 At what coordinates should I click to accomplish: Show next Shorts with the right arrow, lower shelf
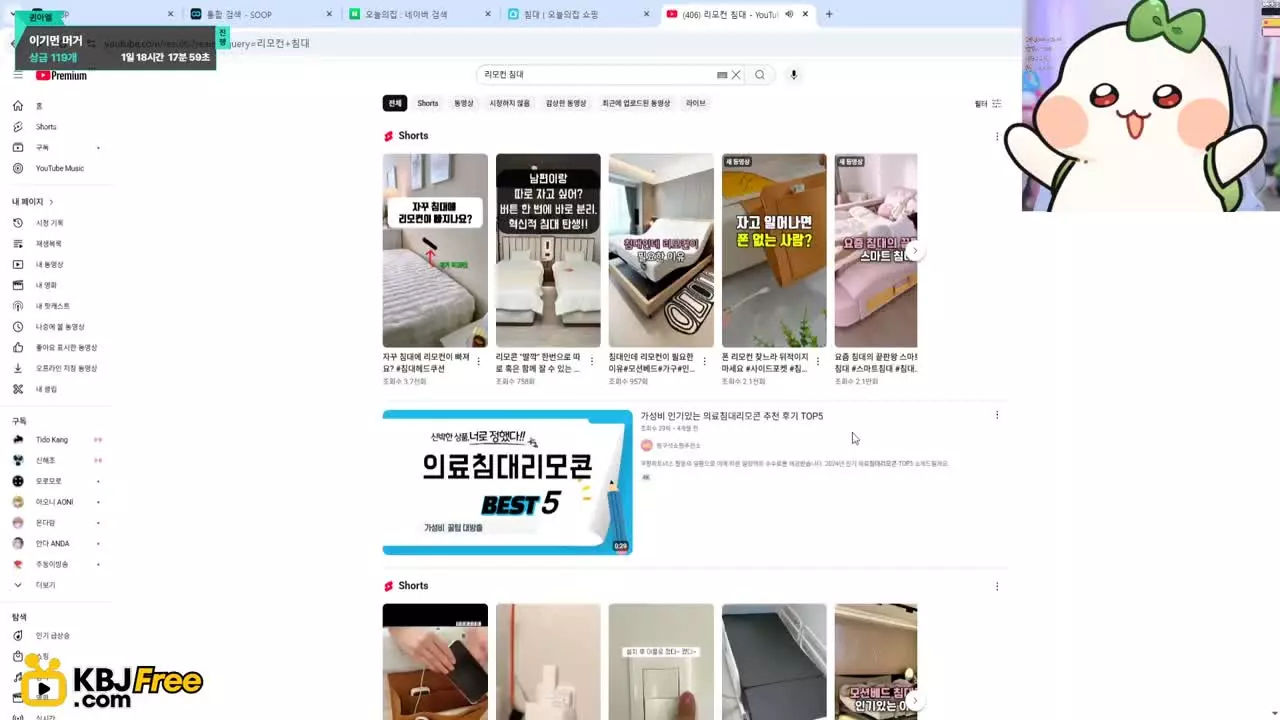click(913, 701)
